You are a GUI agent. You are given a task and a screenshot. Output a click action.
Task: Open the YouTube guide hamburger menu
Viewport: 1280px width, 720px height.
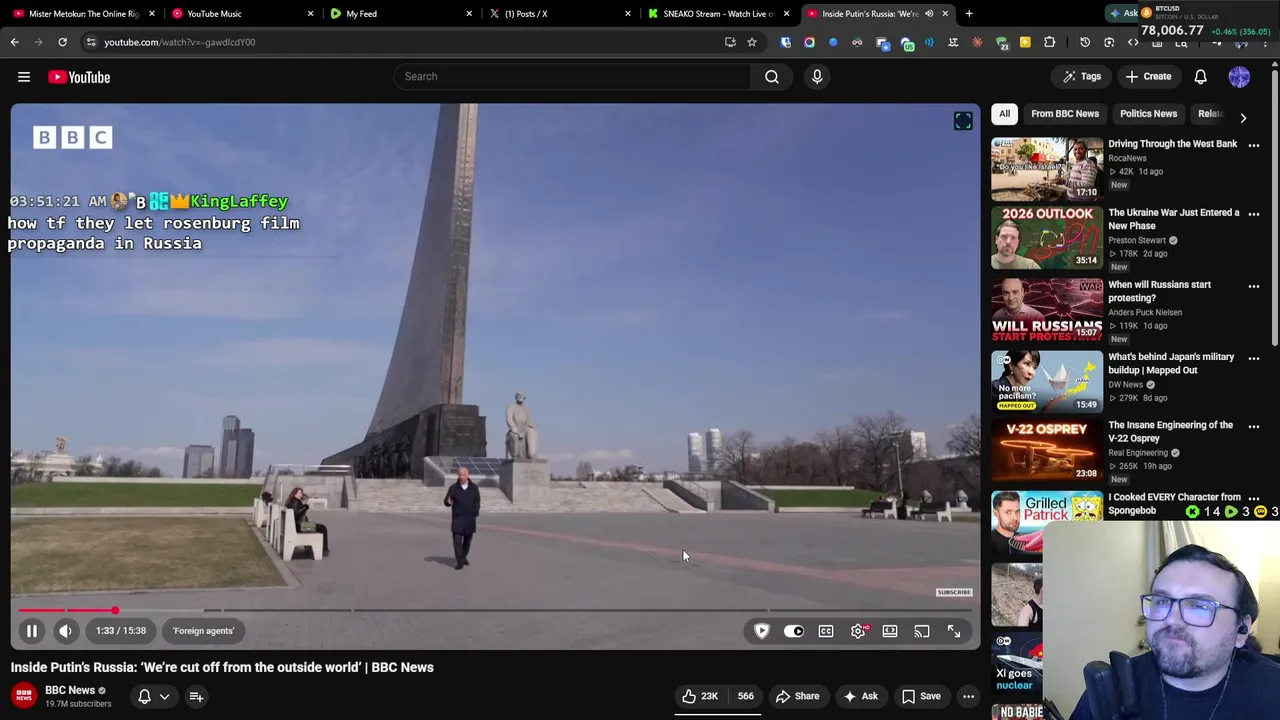pyautogui.click(x=24, y=77)
